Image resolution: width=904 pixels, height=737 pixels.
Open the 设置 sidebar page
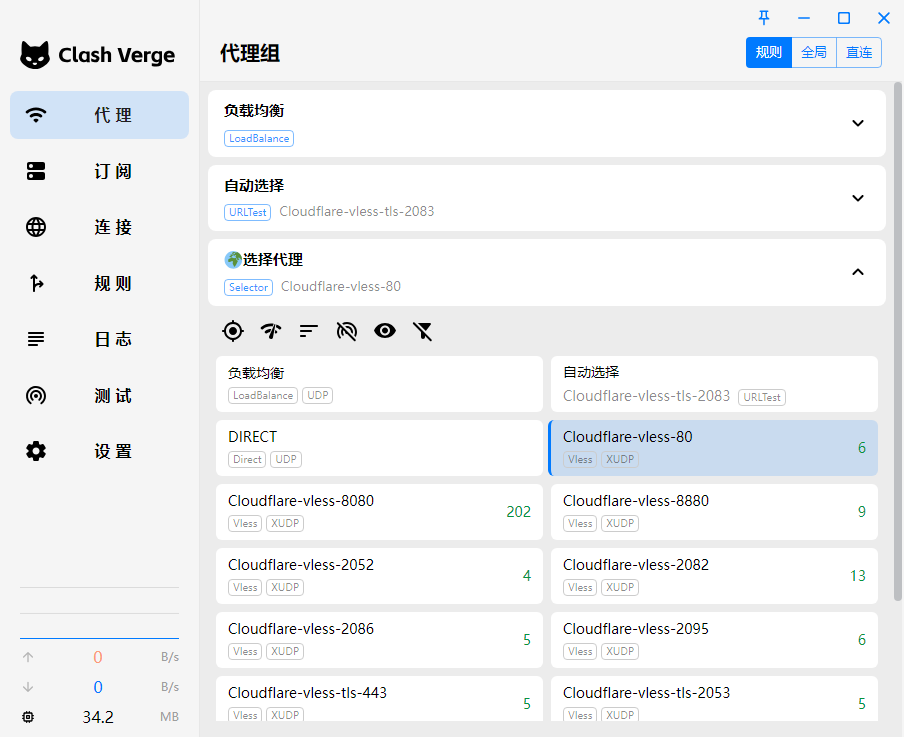(99, 451)
